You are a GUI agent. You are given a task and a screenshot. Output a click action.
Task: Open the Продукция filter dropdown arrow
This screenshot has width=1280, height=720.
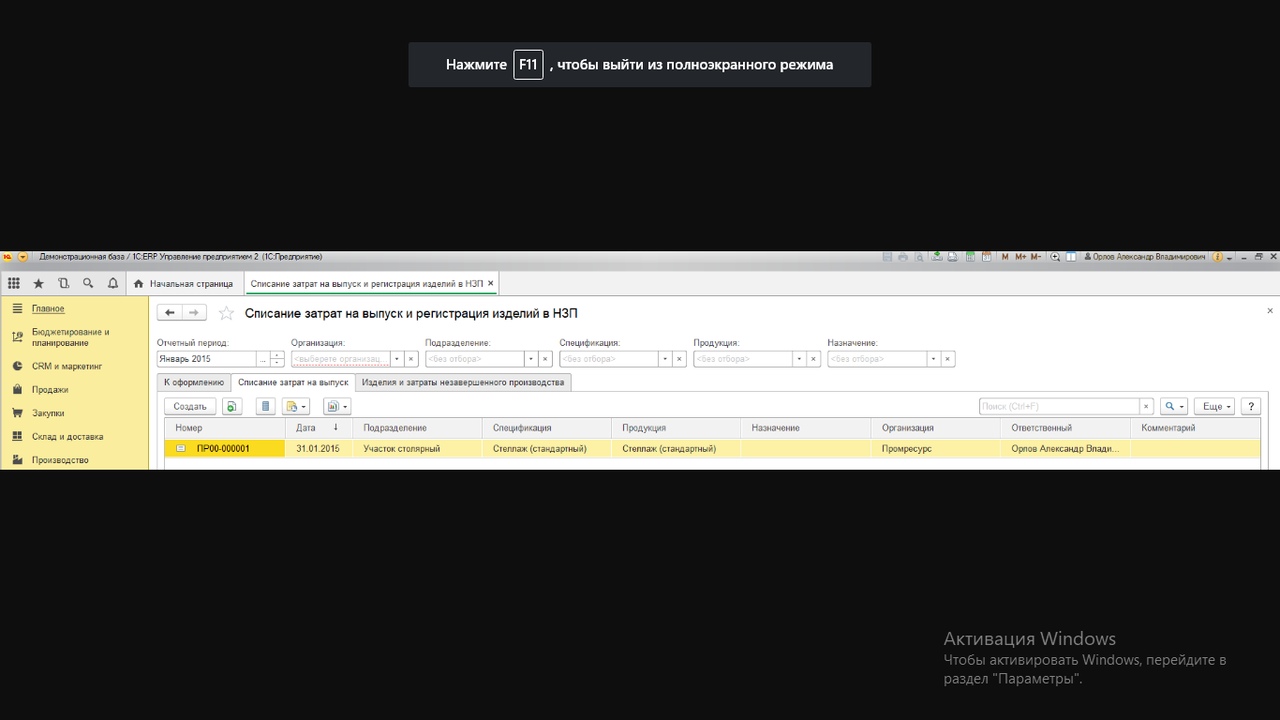click(798, 359)
